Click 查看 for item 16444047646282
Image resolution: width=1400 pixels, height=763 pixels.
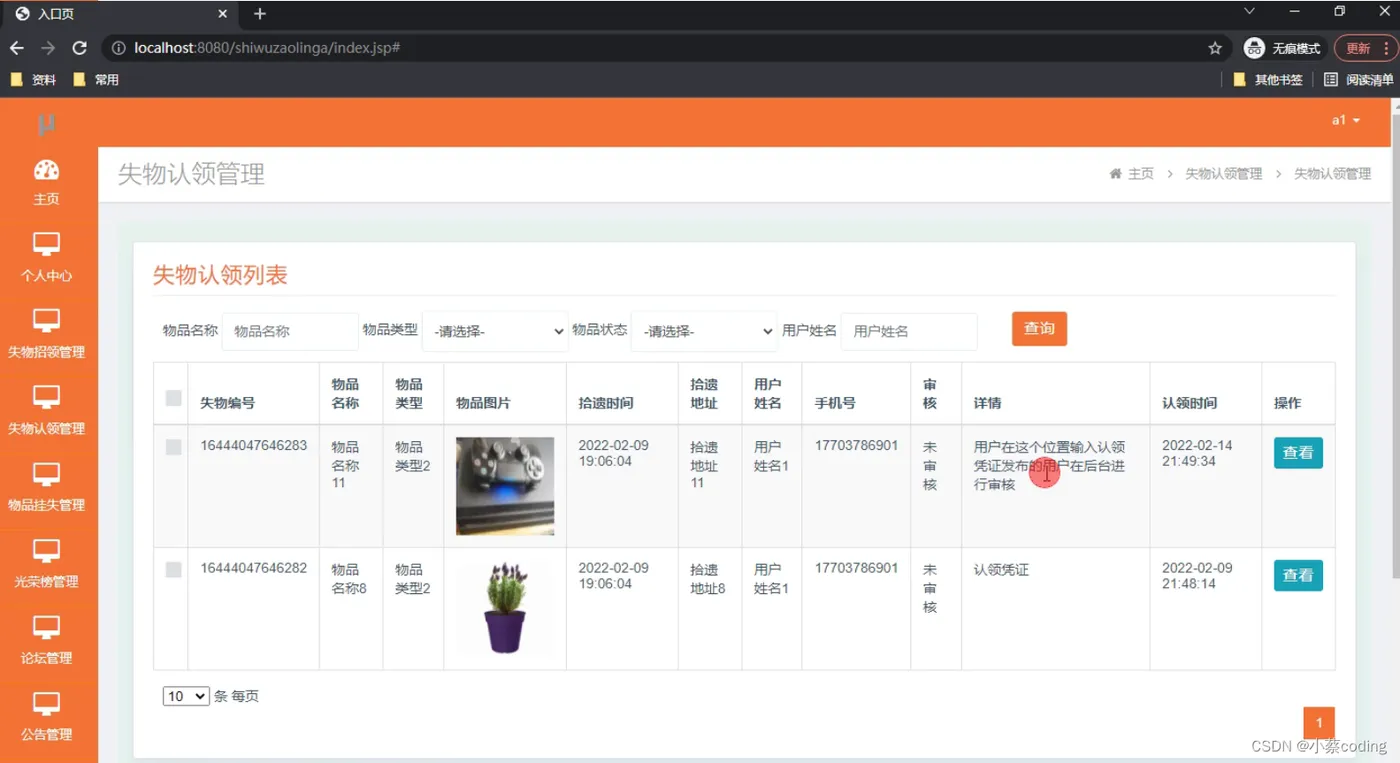coord(1298,576)
